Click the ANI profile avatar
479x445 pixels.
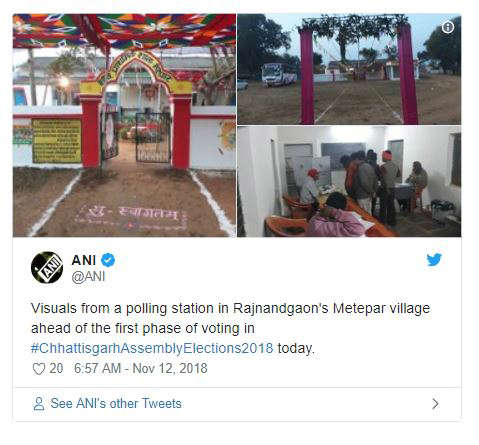click(x=47, y=267)
